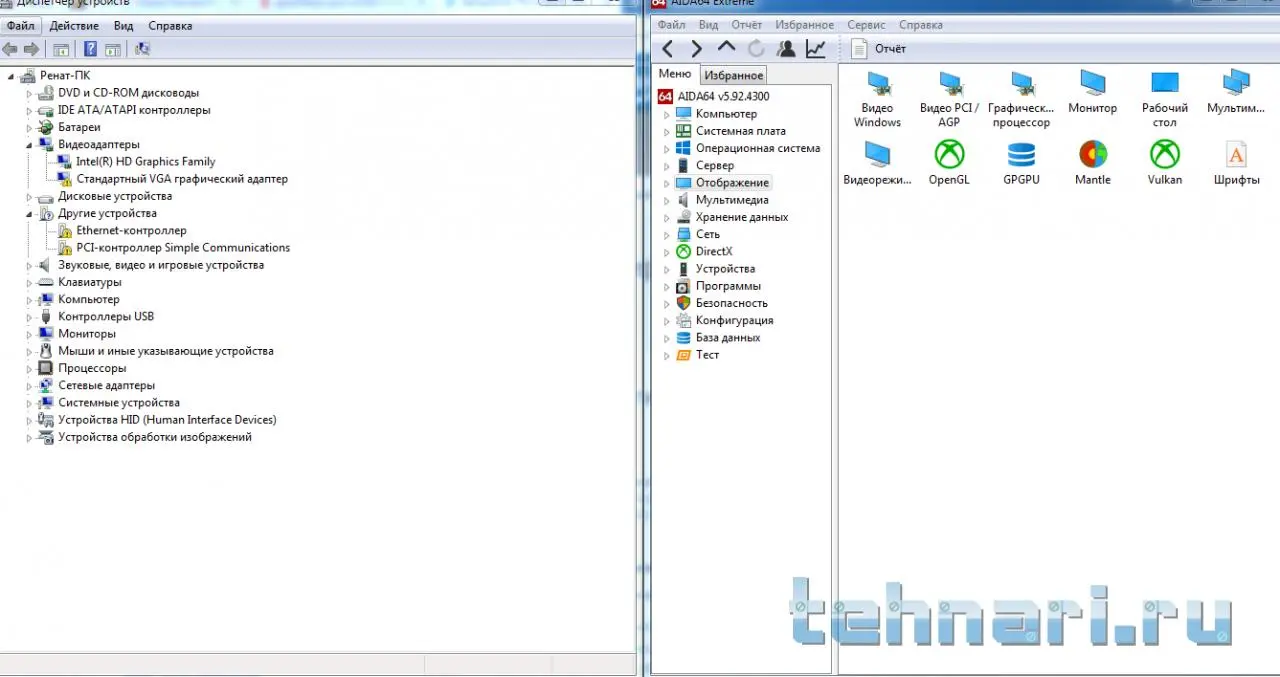Screen dimensions: 1280x677
Task: Click Device Manager help question-mark toolbar icon
Action: click(x=90, y=49)
